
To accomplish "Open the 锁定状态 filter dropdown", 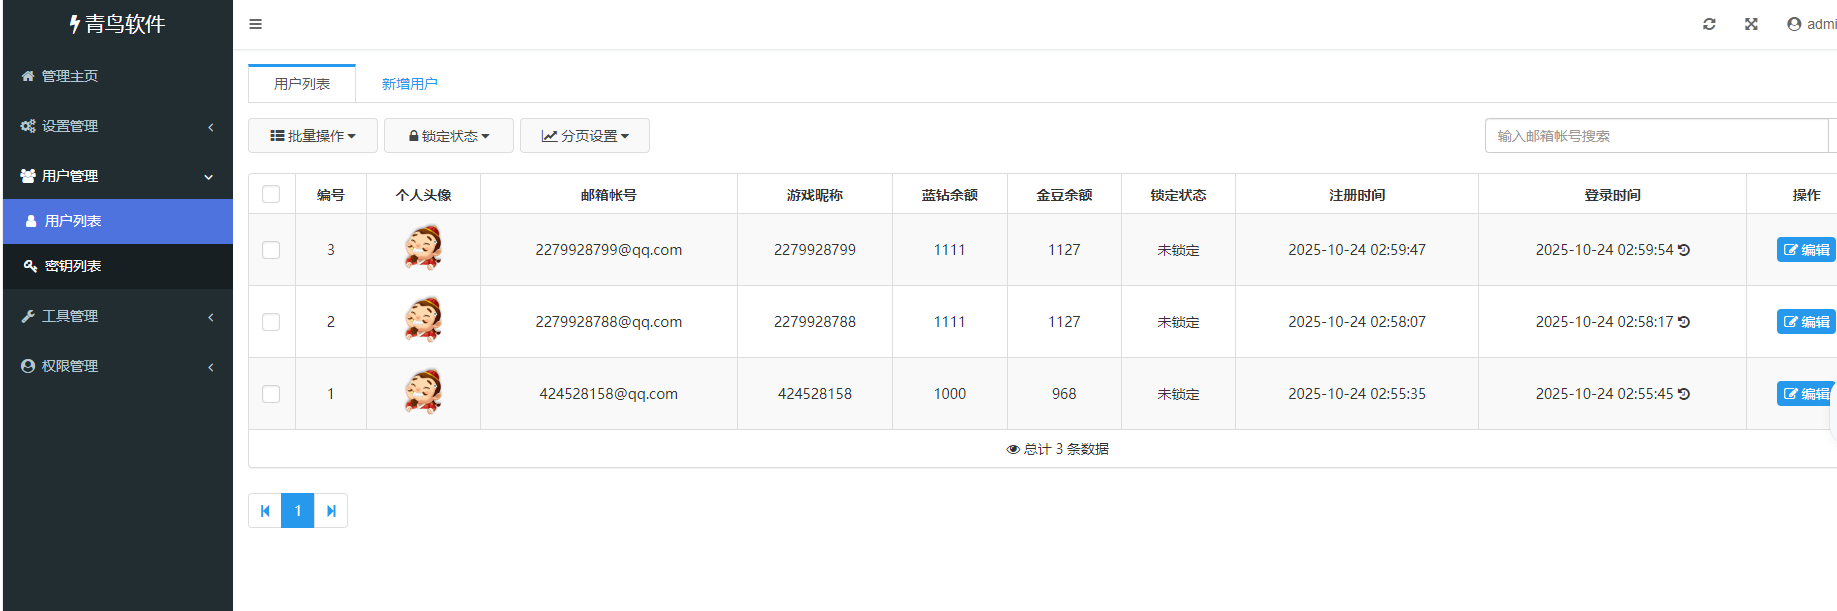I will pyautogui.click(x=449, y=136).
